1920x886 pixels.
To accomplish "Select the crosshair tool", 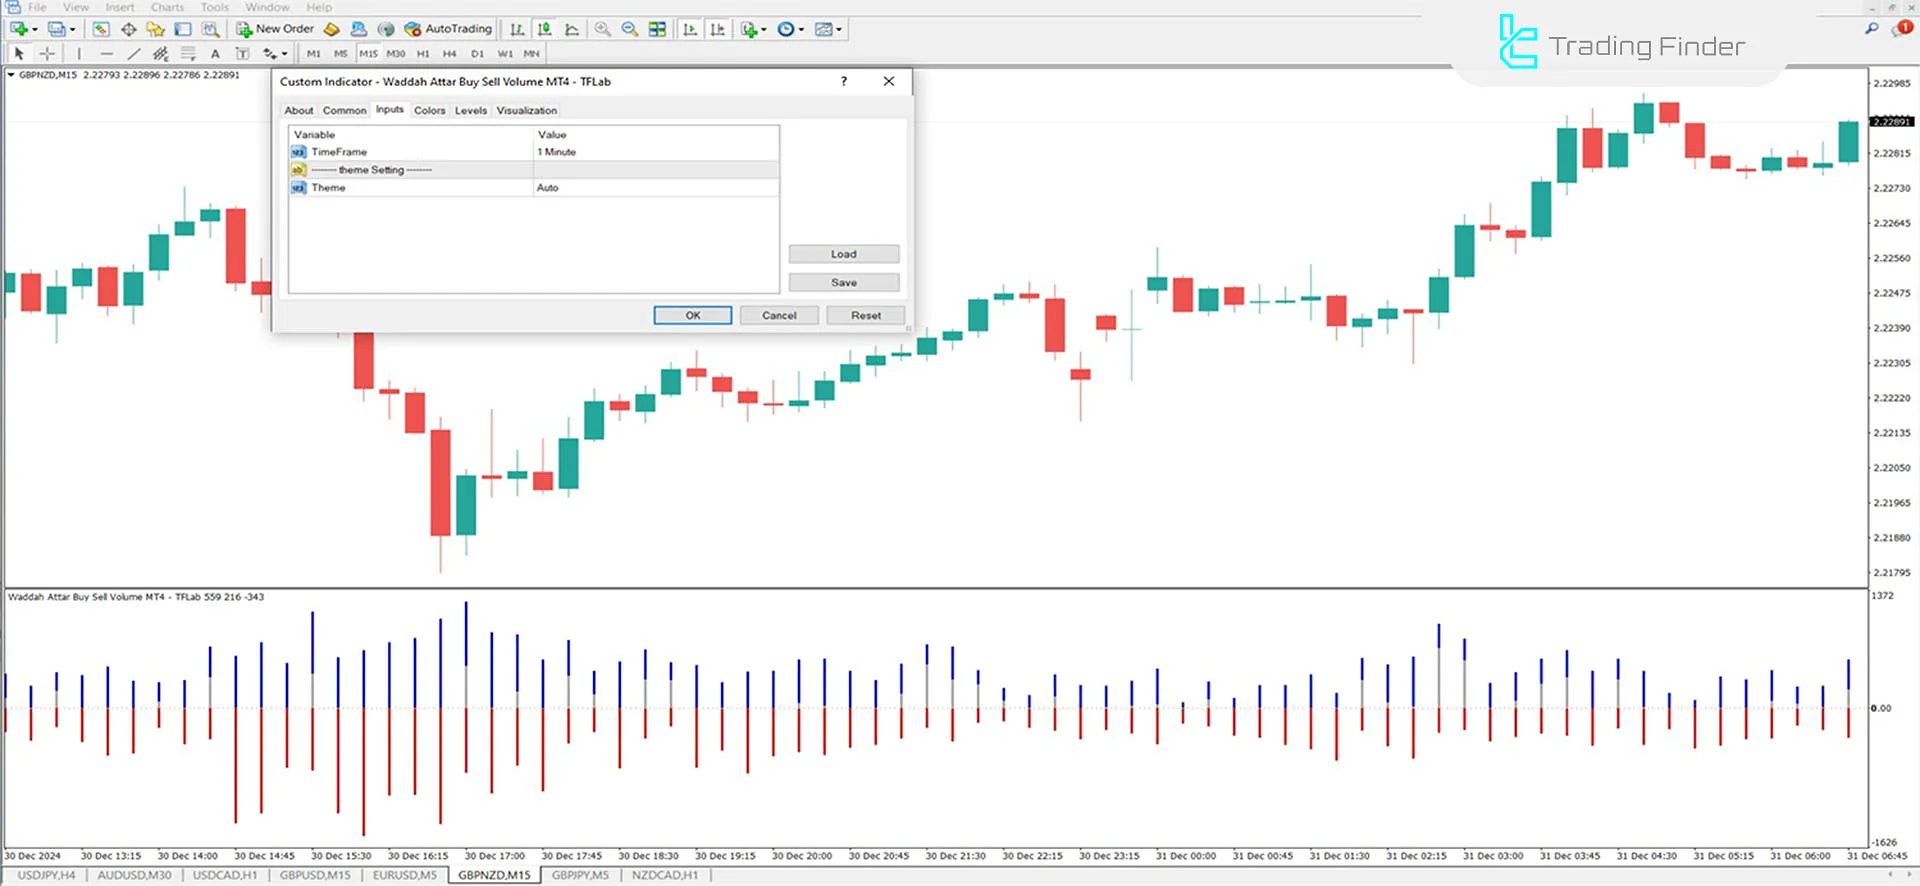I will coord(47,54).
